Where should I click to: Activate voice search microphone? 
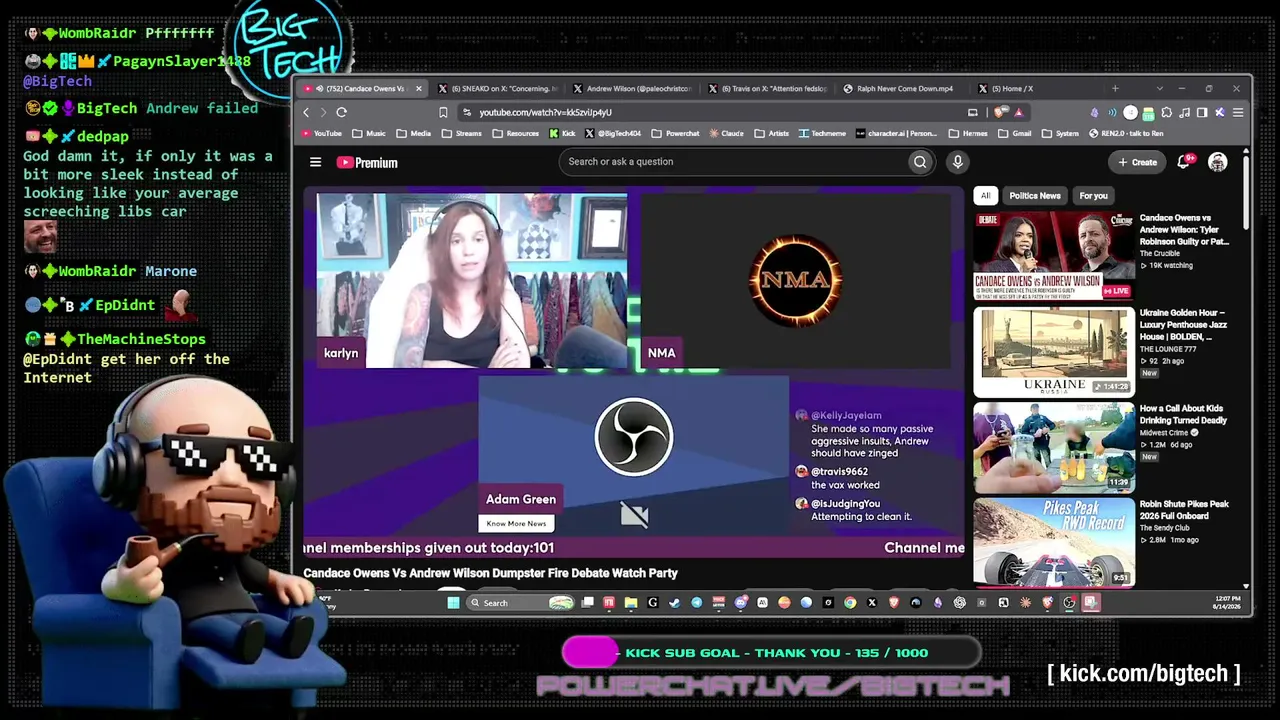(957, 162)
